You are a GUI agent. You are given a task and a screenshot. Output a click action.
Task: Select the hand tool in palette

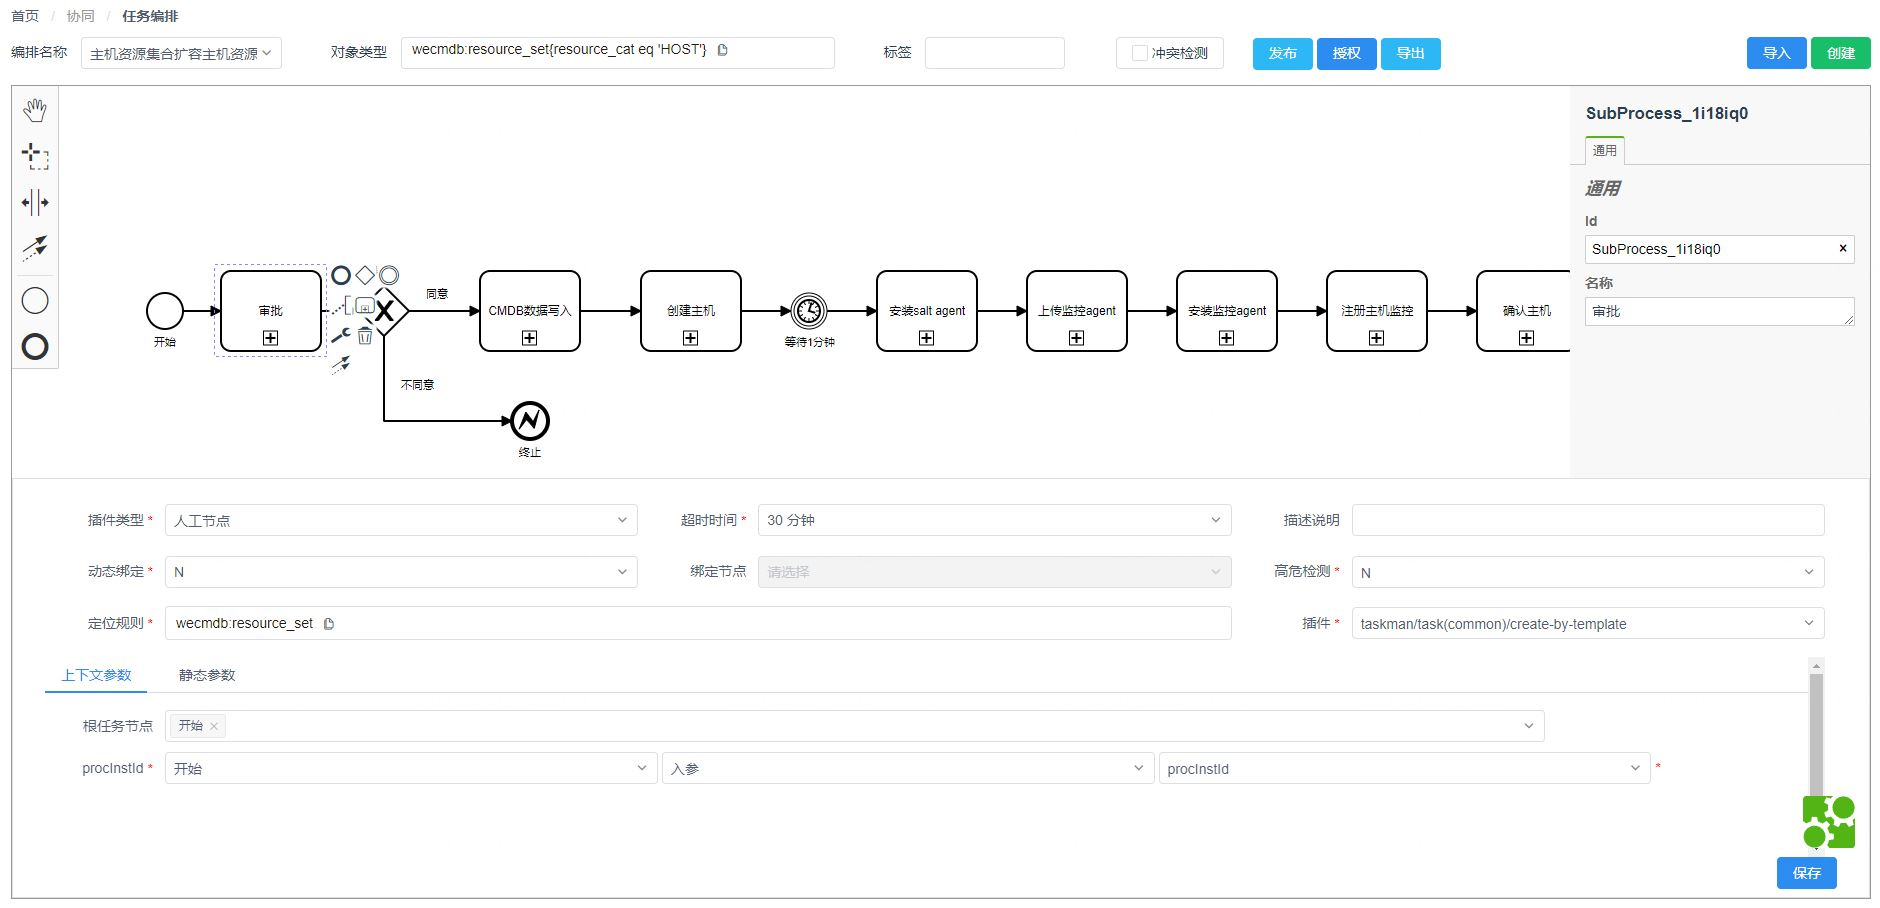click(x=35, y=110)
